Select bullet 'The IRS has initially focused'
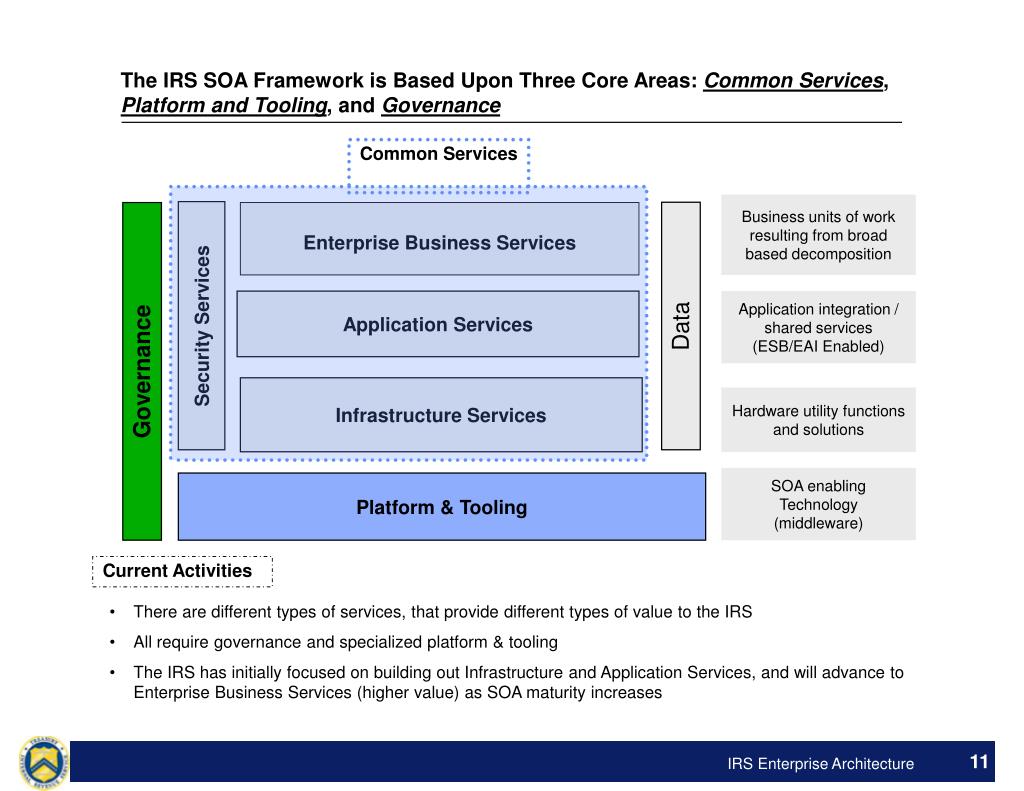The height and width of the screenshot is (791, 1024). pyautogui.click(x=519, y=682)
